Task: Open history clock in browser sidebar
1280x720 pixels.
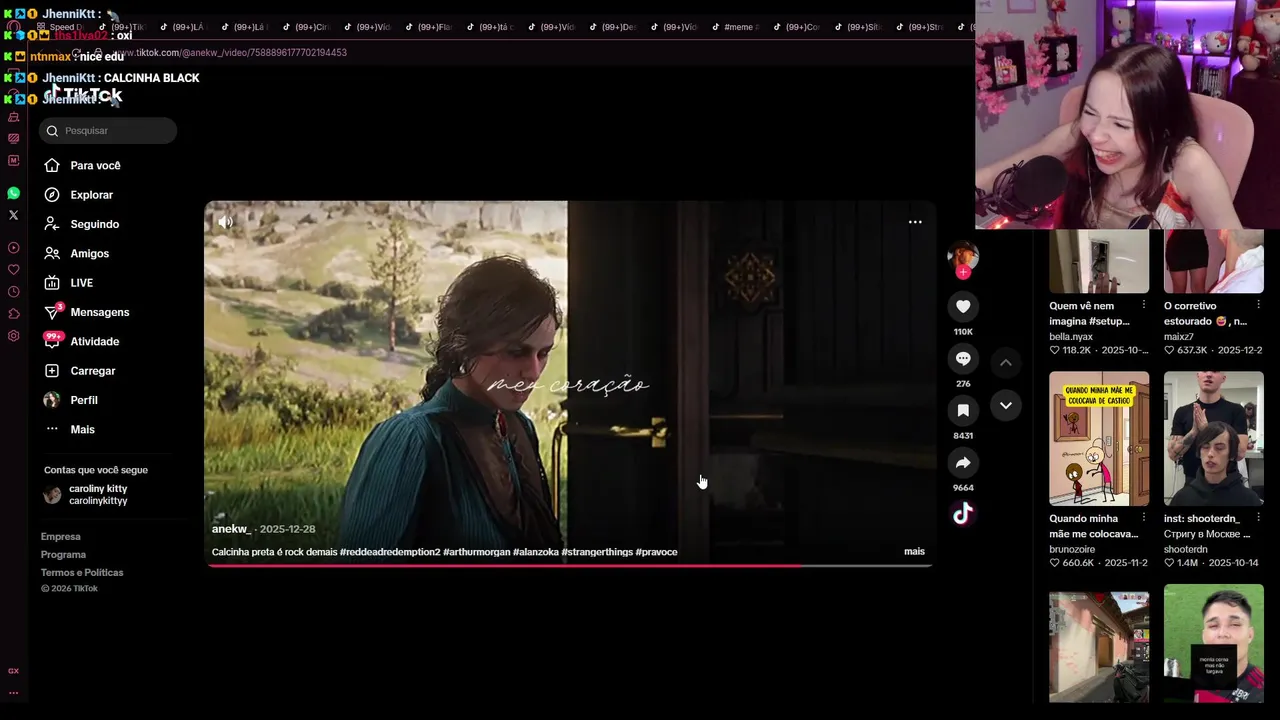Action: (13, 292)
